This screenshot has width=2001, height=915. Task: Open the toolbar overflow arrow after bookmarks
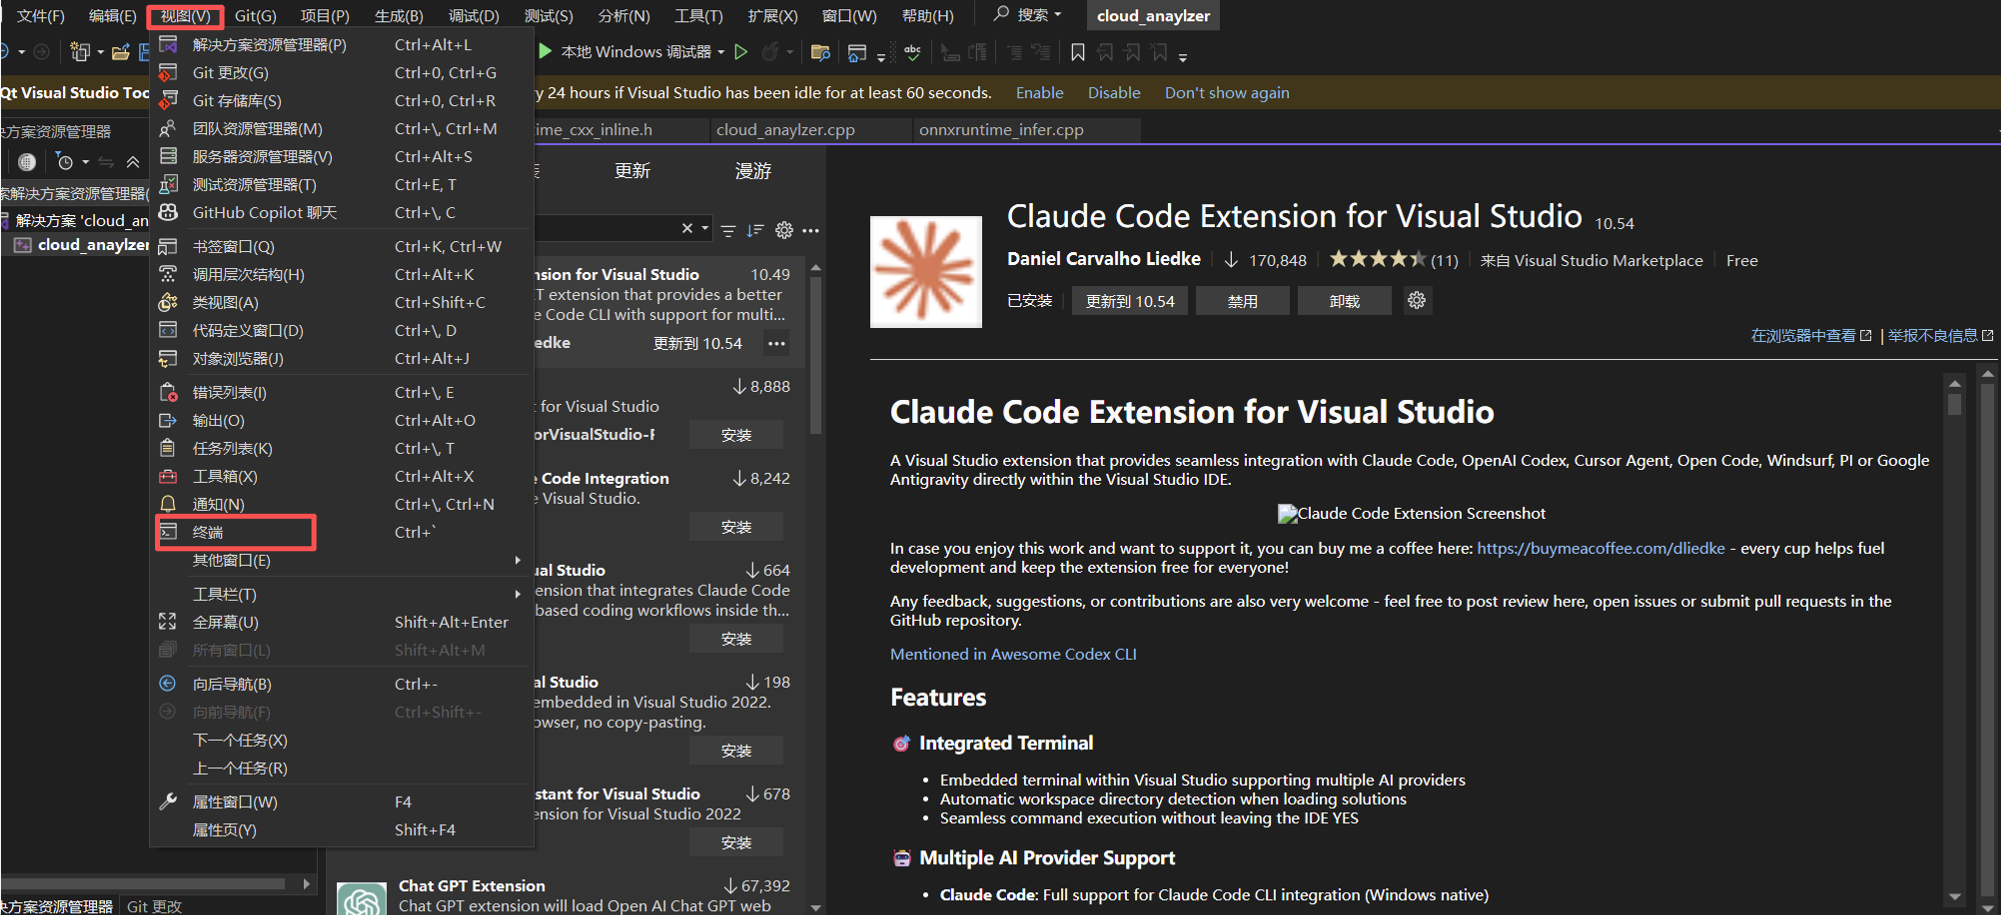click(x=1183, y=56)
